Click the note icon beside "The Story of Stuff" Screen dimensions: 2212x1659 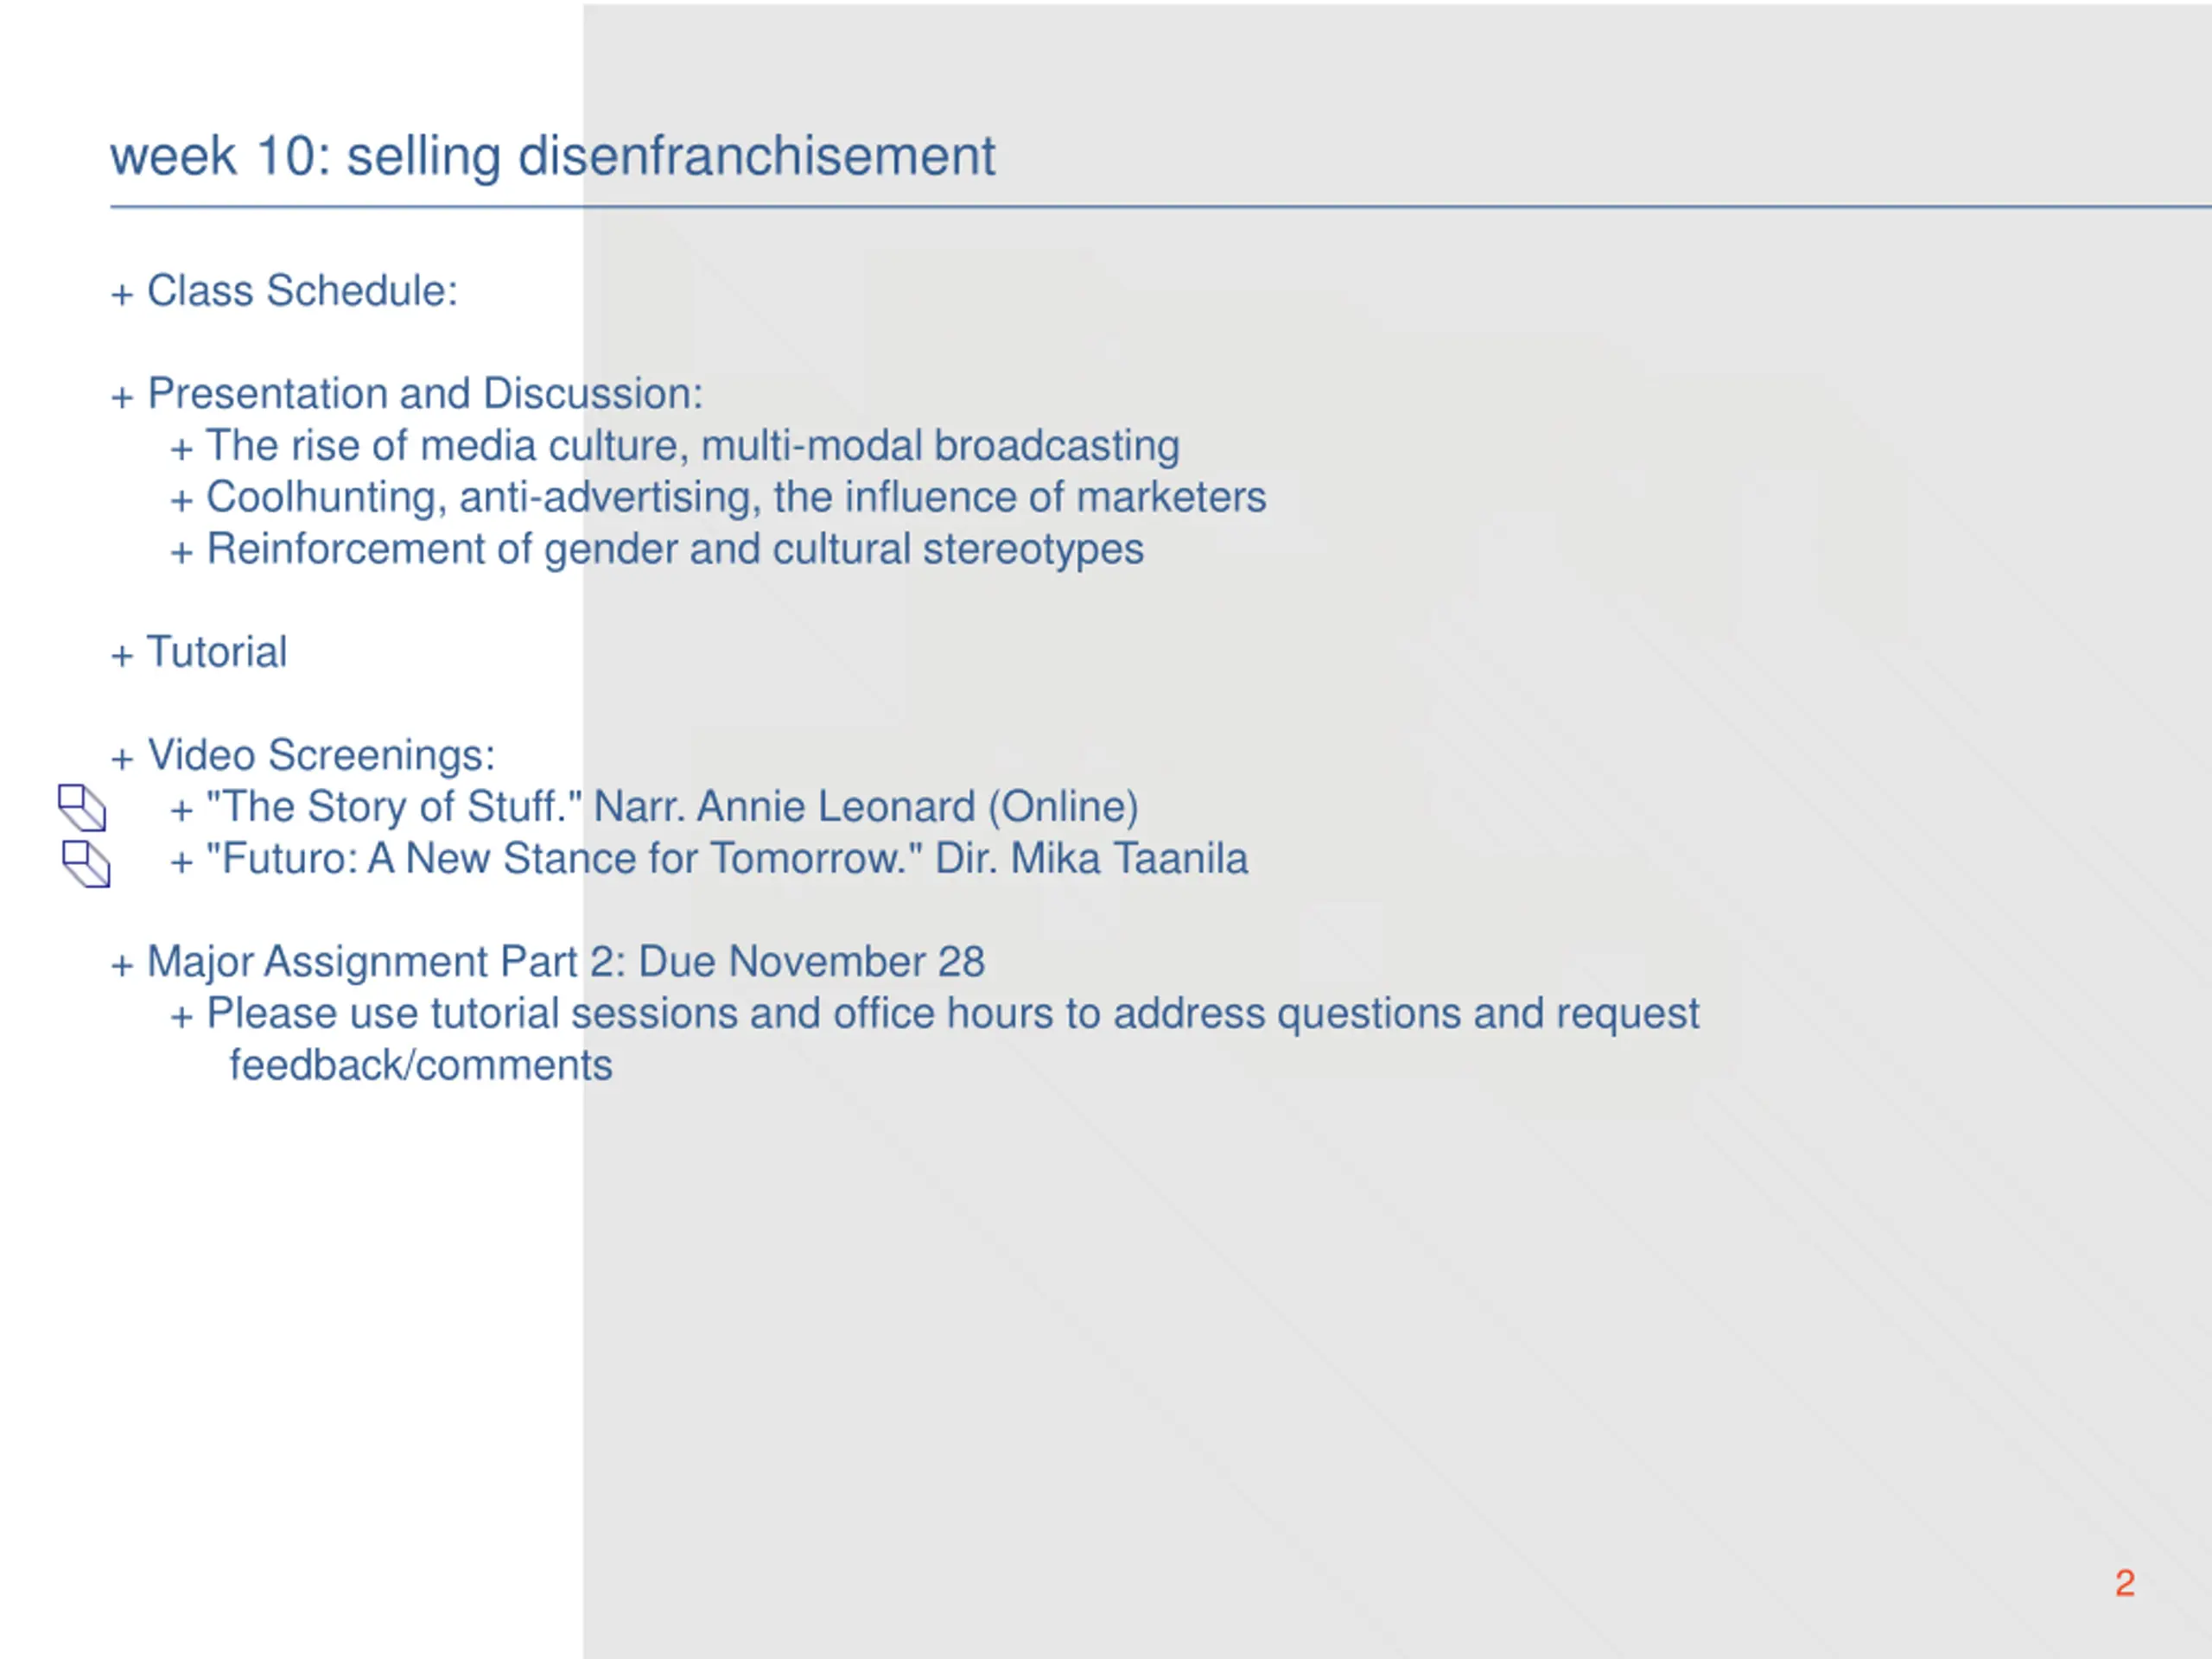click(82, 808)
